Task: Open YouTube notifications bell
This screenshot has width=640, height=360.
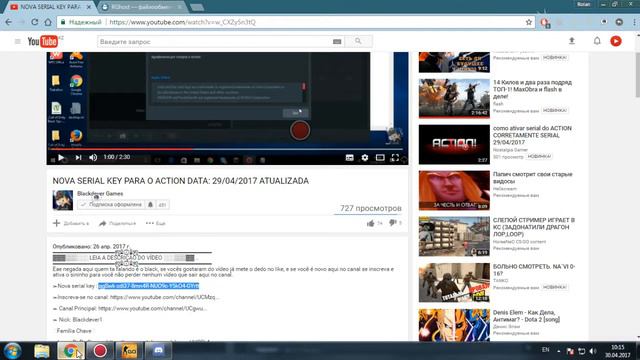Action: pos(597,41)
